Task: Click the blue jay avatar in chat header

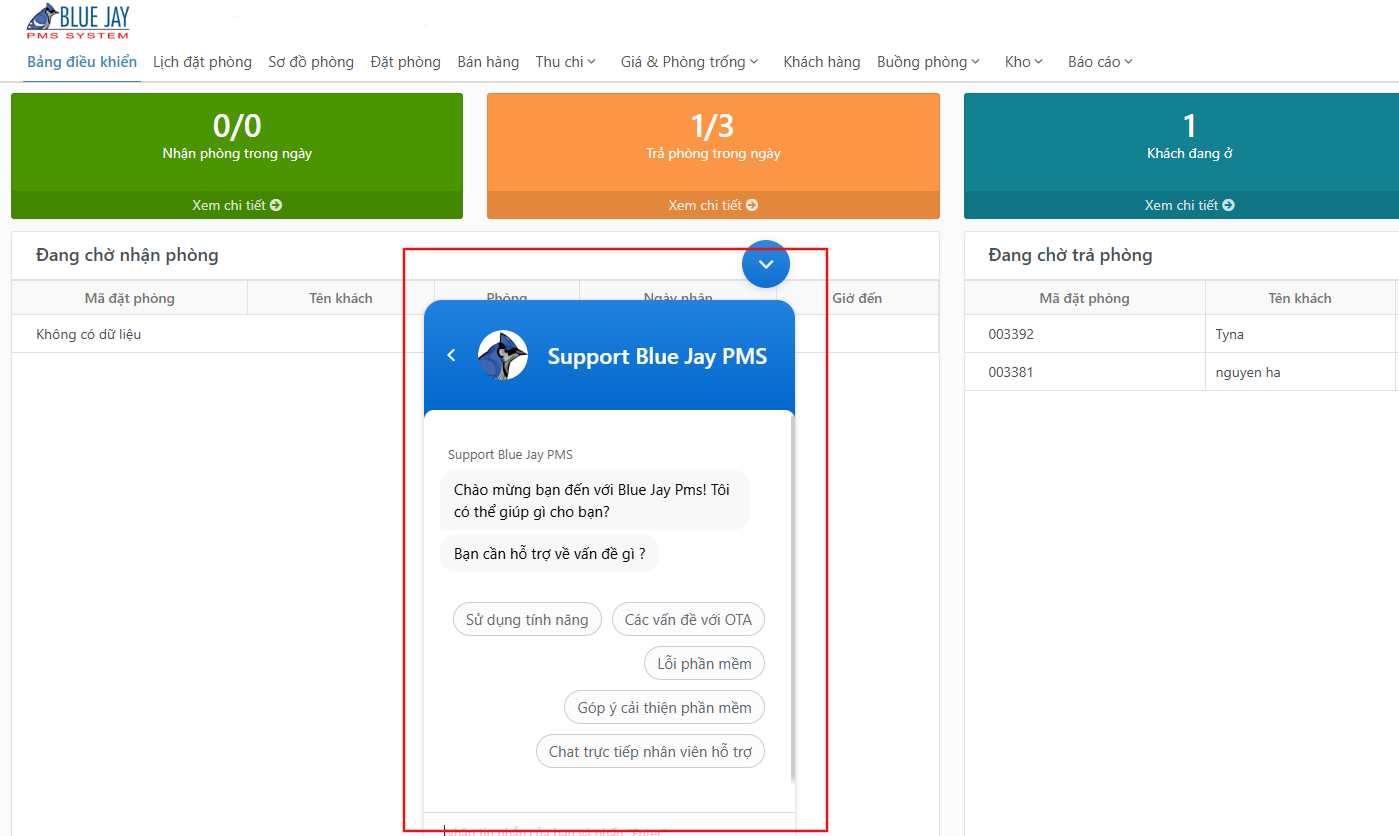Action: pos(503,355)
